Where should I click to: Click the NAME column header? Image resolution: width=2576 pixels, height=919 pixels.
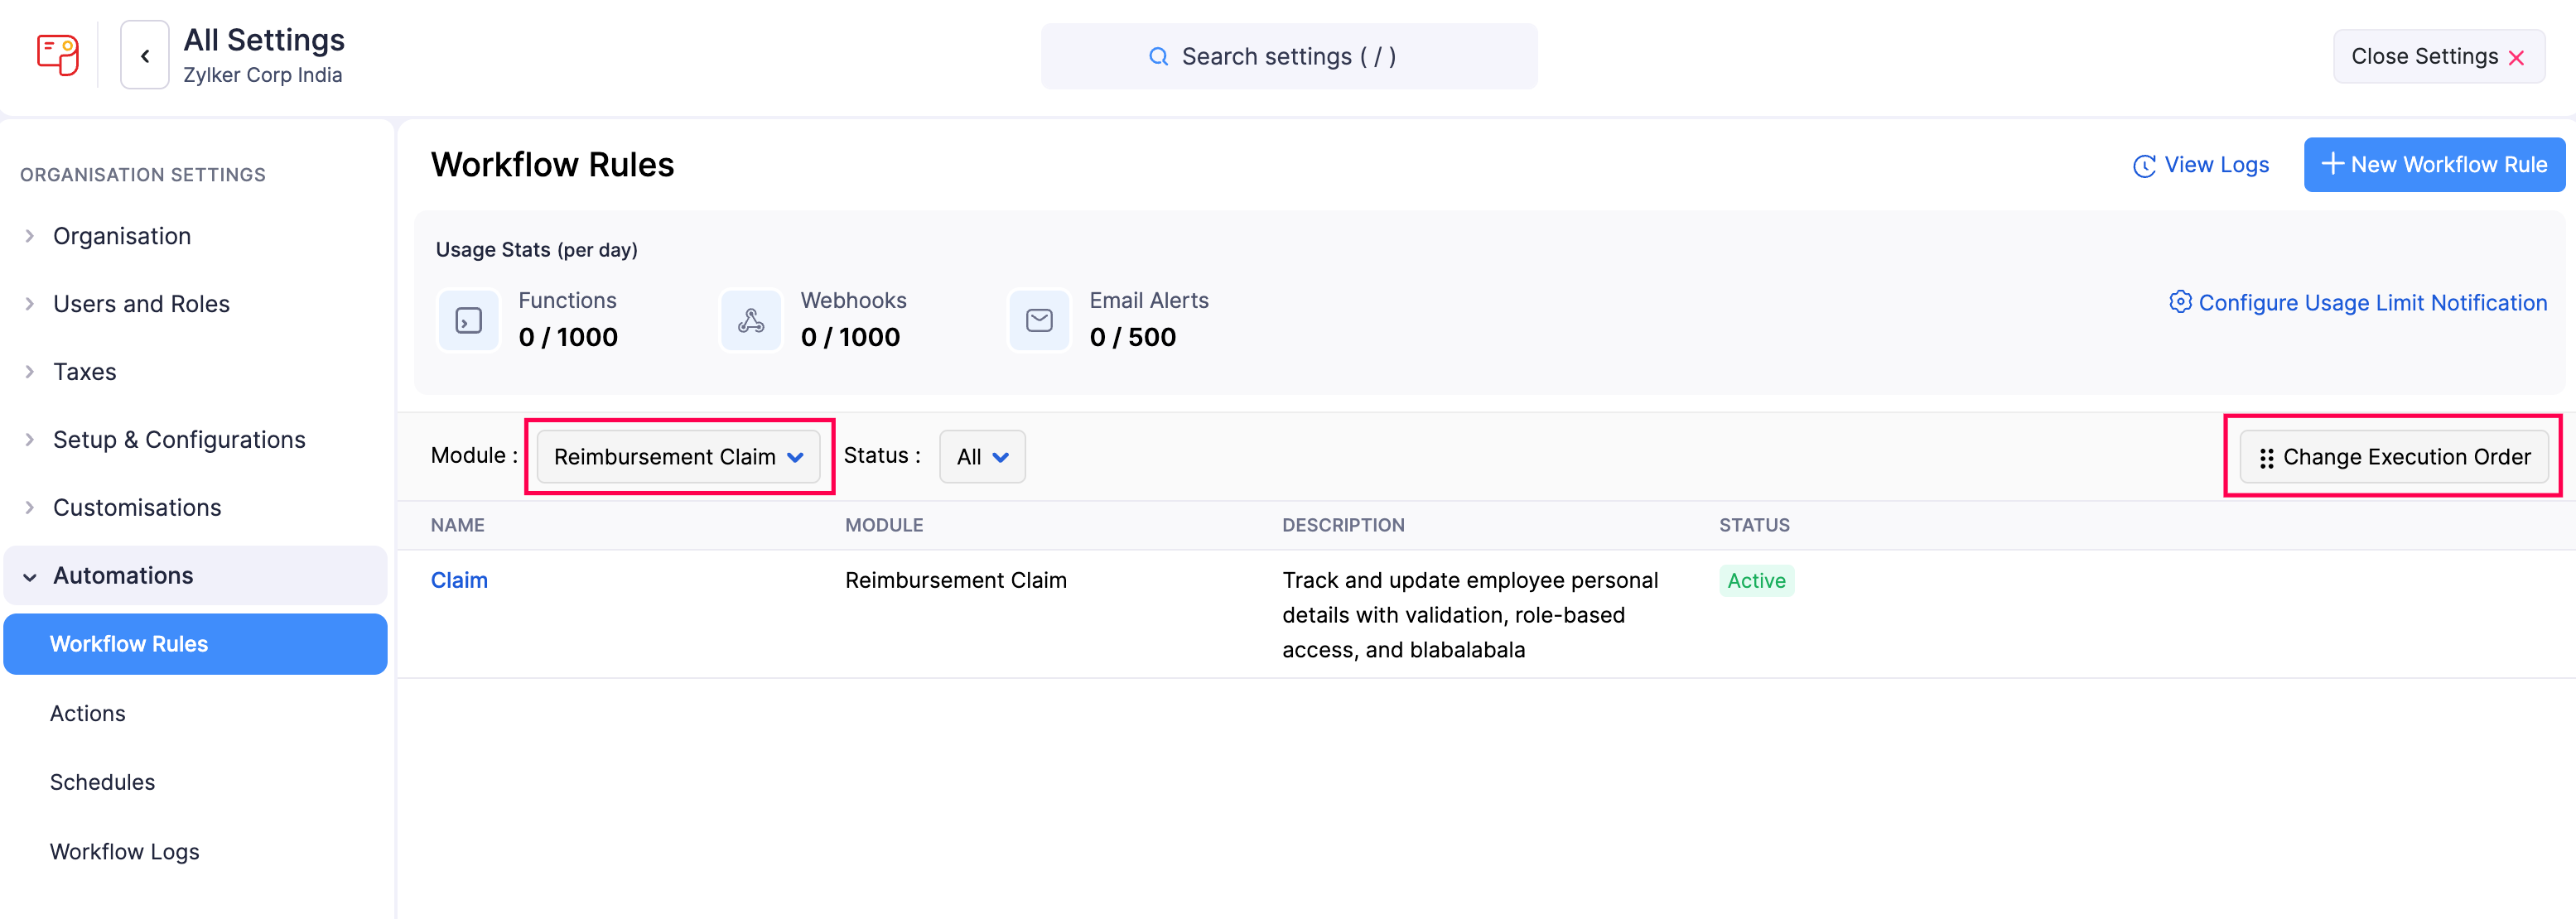[x=458, y=525]
